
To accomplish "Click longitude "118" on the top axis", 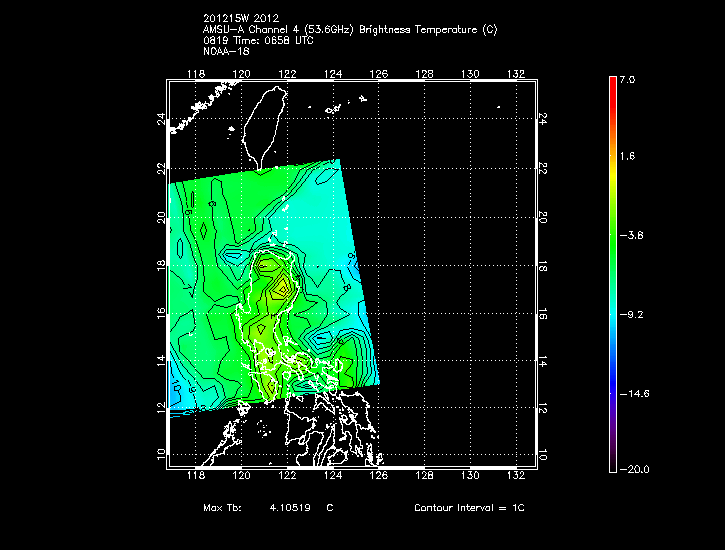I will point(196,74).
